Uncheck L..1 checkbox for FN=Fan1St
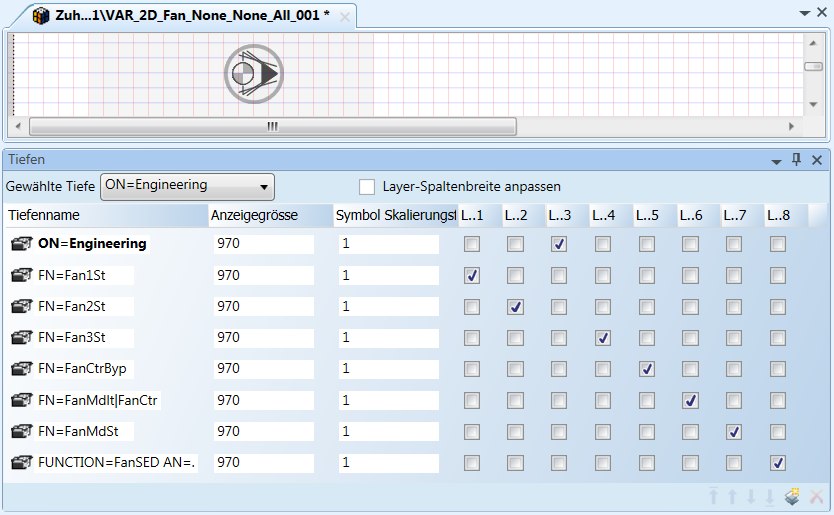The height and width of the screenshot is (515, 834). pos(472,276)
